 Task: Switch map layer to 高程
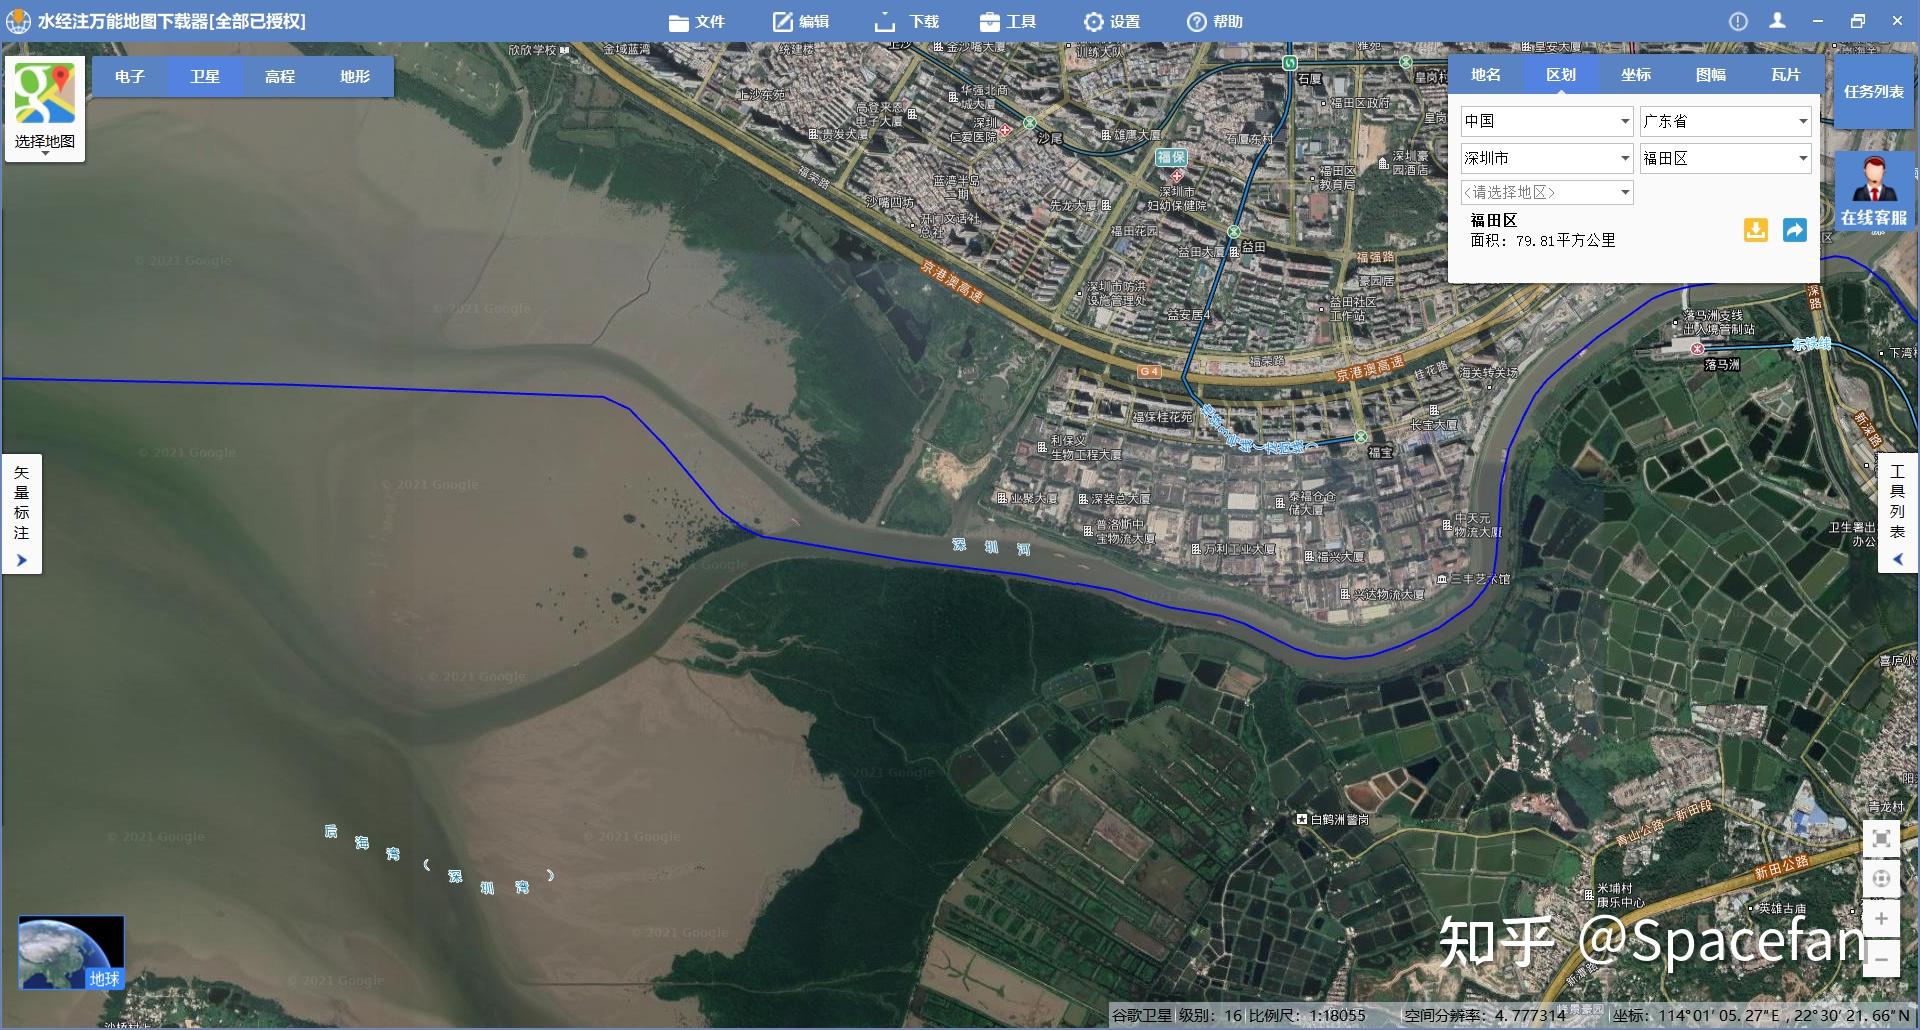tap(280, 76)
